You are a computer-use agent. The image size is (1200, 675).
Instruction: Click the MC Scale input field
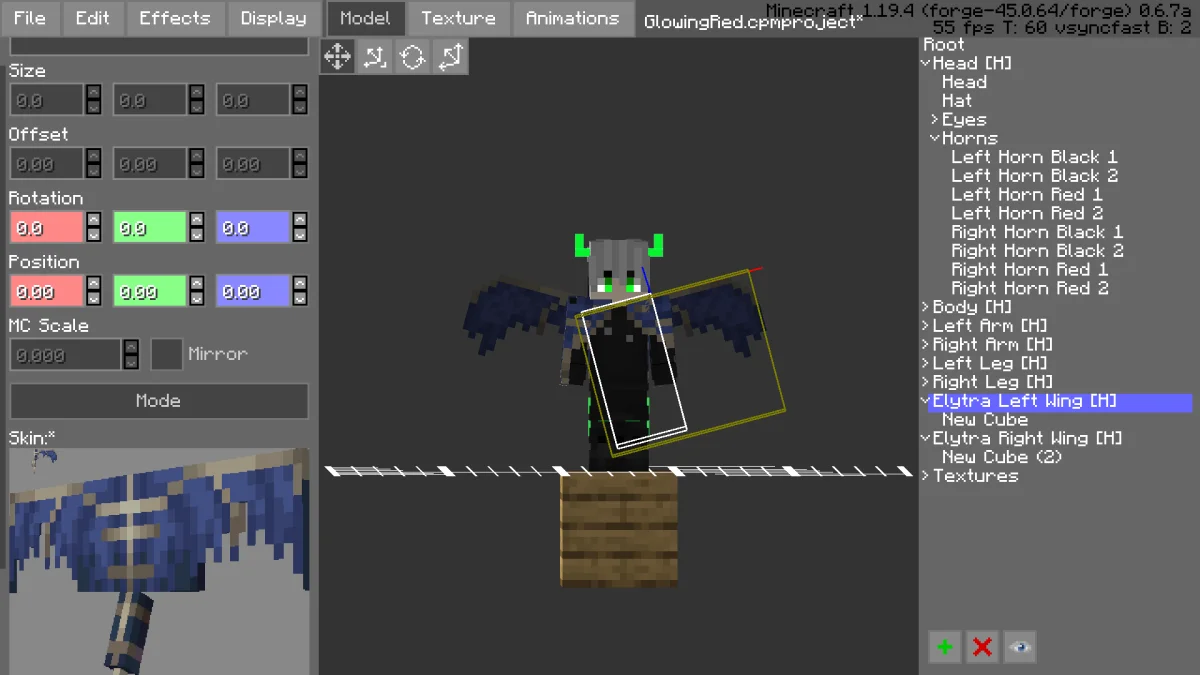coord(66,355)
